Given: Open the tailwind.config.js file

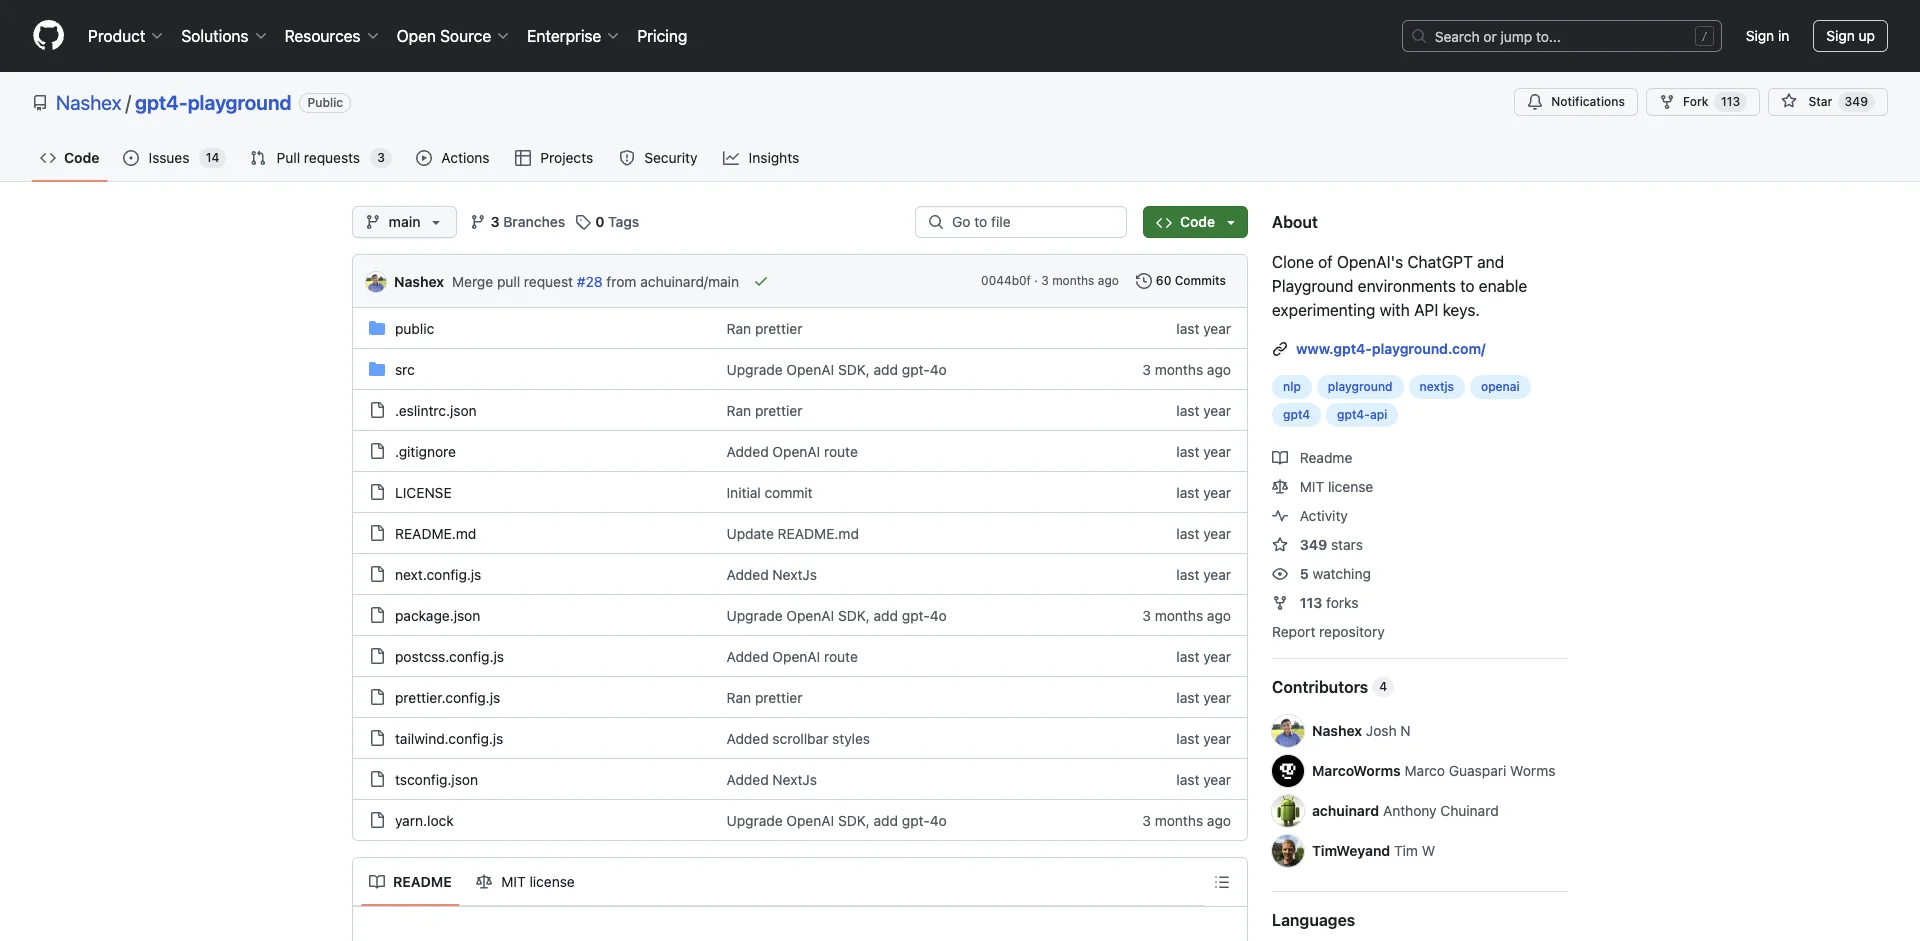Looking at the screenshot, I should click(449, 739).
